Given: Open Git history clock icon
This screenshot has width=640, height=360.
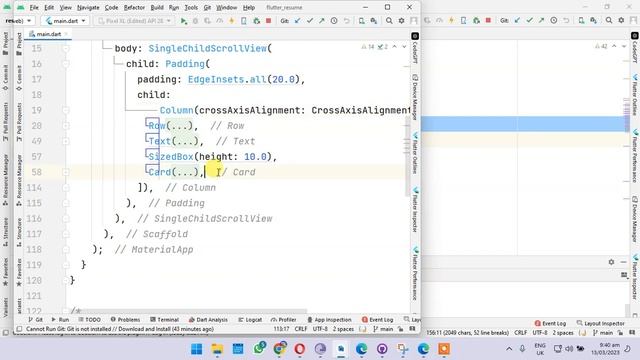Looking at the screenshot, I should pos(334,21).
